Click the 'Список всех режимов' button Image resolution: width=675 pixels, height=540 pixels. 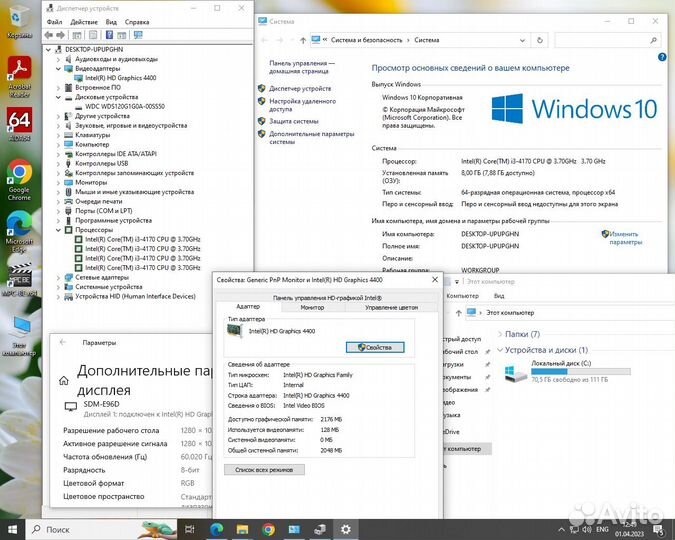(x=264, y=469)
